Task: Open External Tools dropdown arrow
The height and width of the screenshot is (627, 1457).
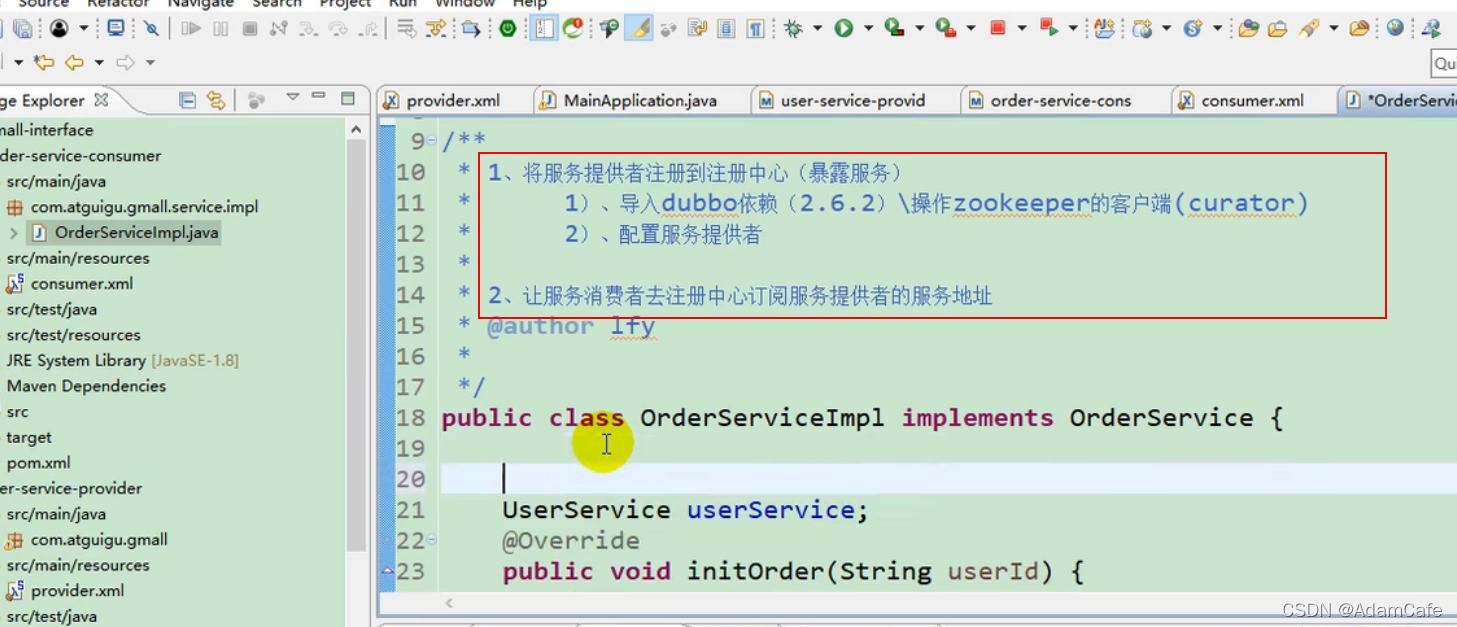Action: (971, 29)
